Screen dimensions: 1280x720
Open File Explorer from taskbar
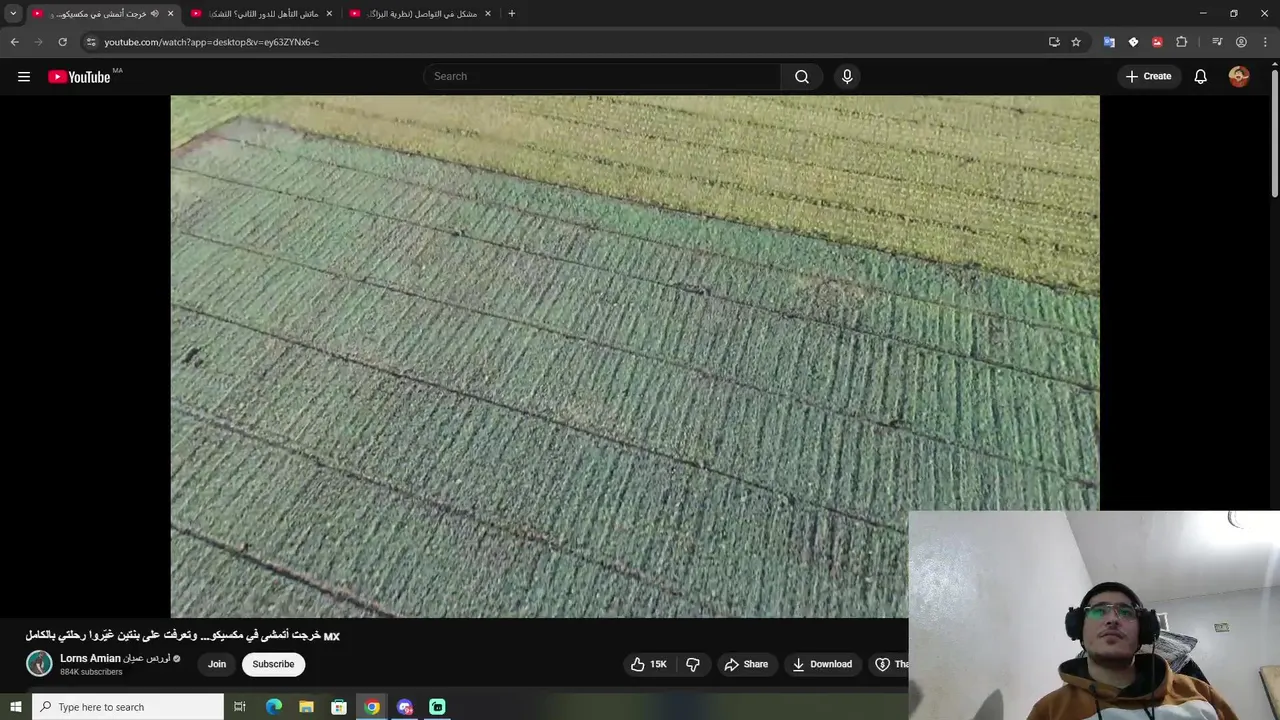306,707
